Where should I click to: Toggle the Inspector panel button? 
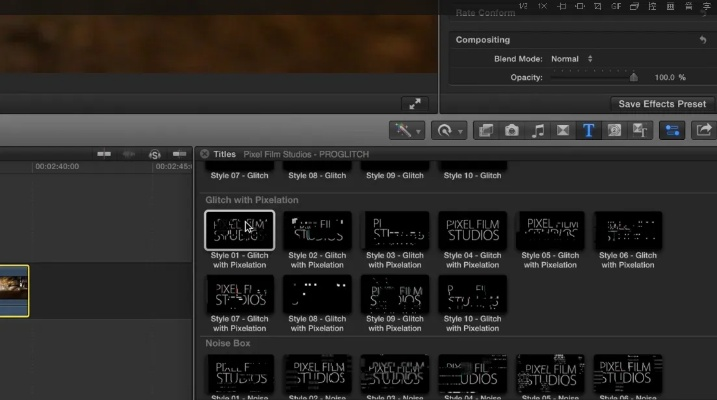(672, 131)
